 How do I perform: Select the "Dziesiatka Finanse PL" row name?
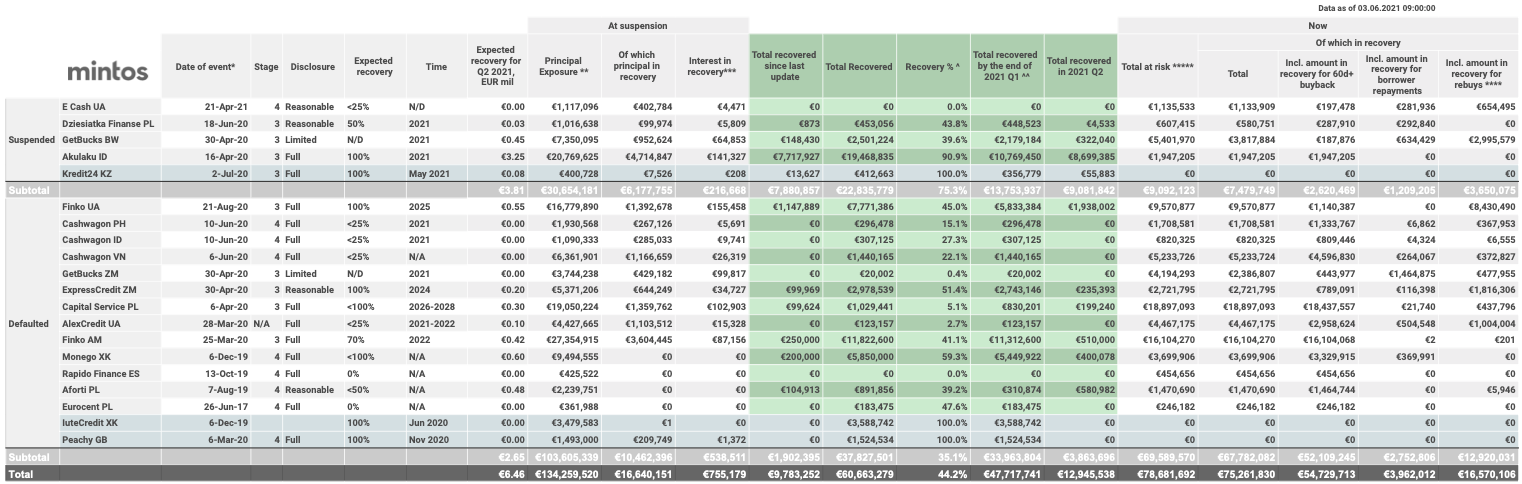[108, 123]
